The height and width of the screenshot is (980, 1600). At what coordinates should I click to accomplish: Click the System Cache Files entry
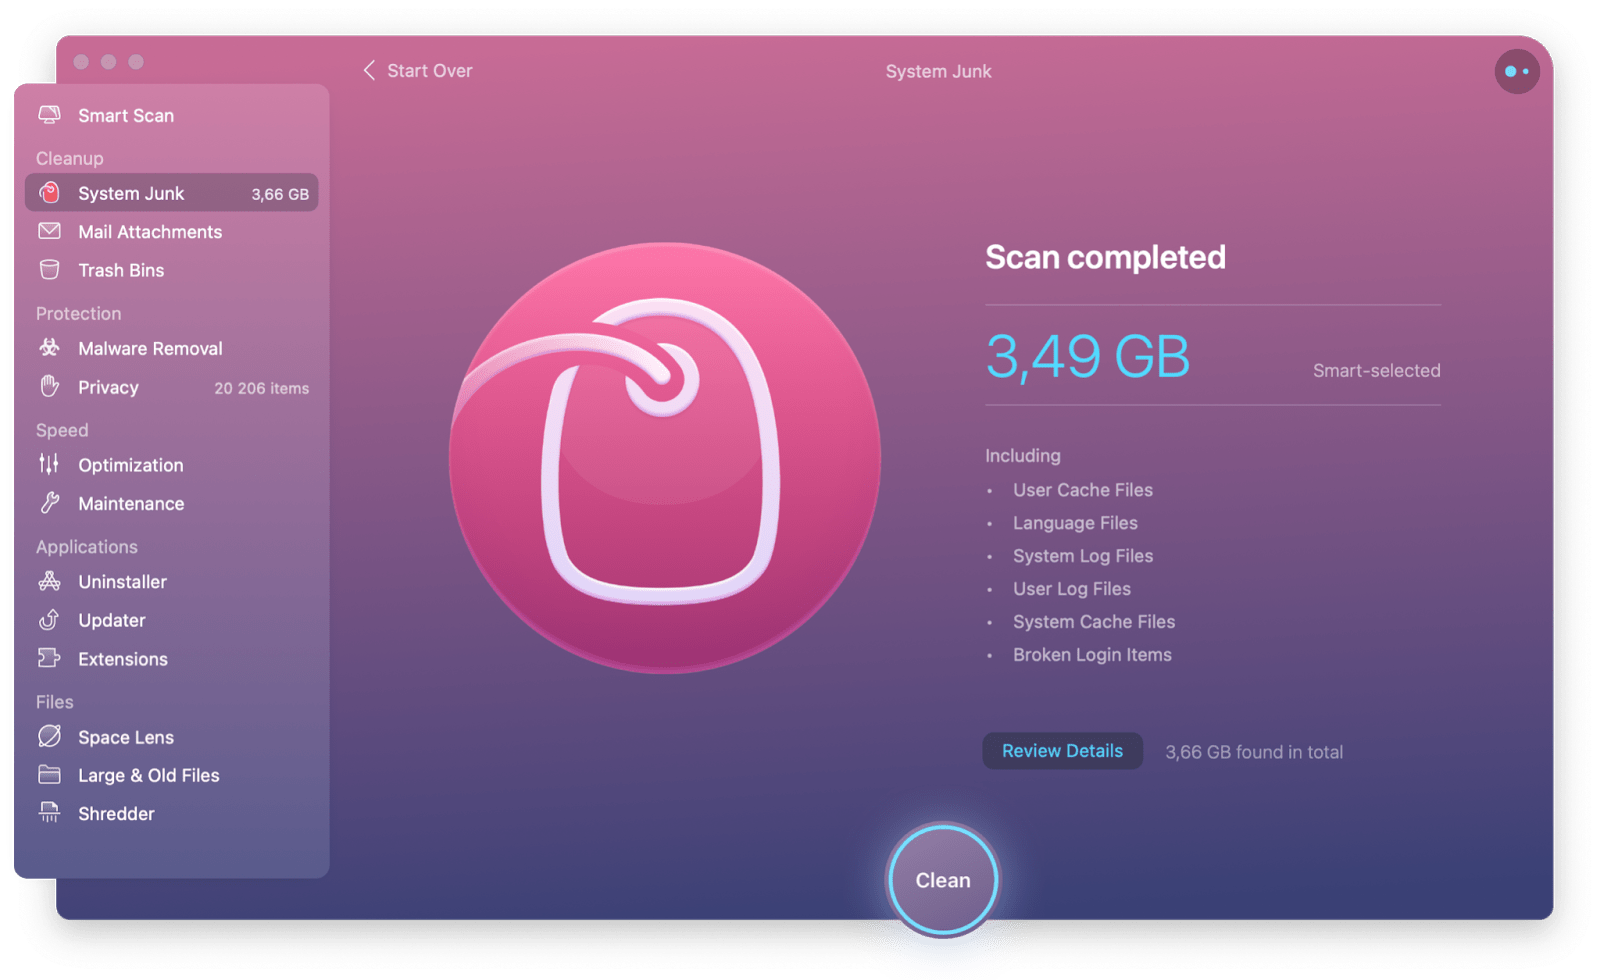1093,622
